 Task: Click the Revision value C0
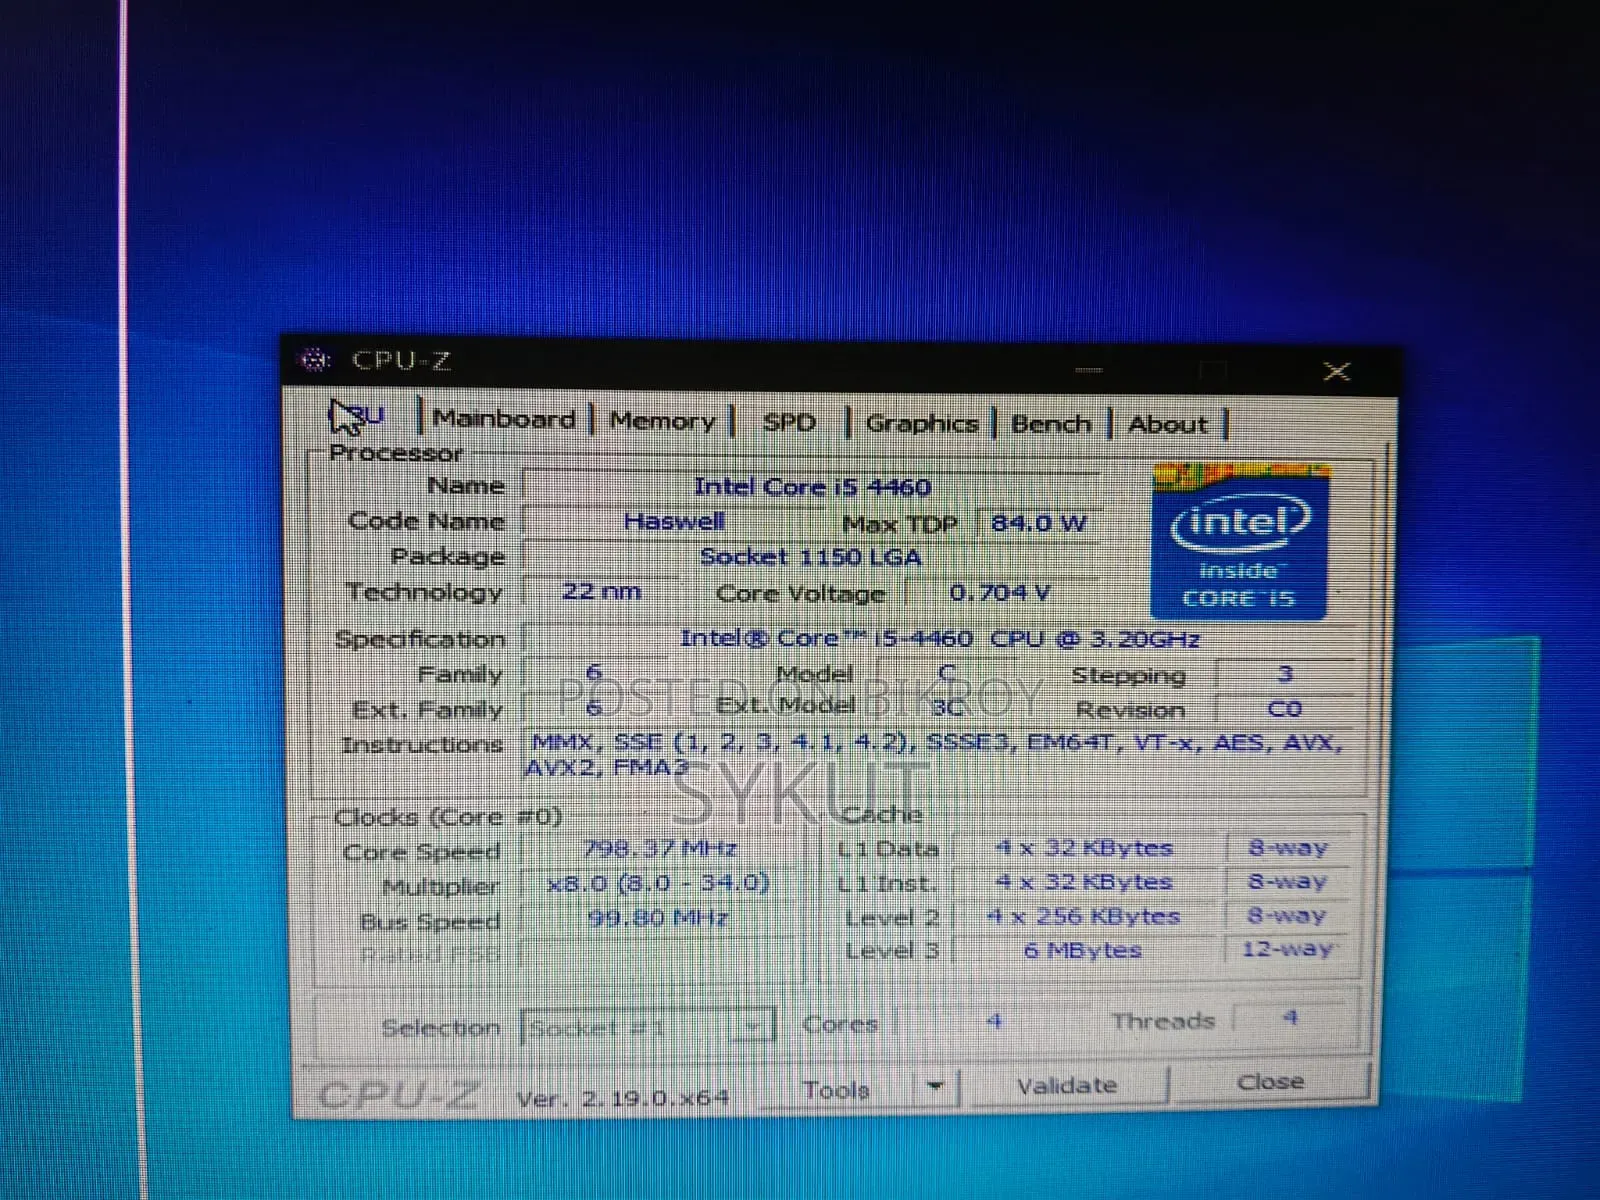1285,709
